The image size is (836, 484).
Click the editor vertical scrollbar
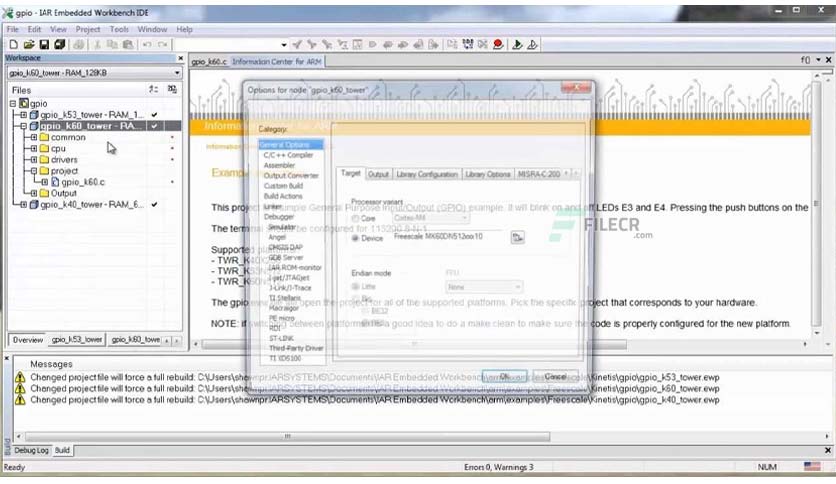pos(816,204)
